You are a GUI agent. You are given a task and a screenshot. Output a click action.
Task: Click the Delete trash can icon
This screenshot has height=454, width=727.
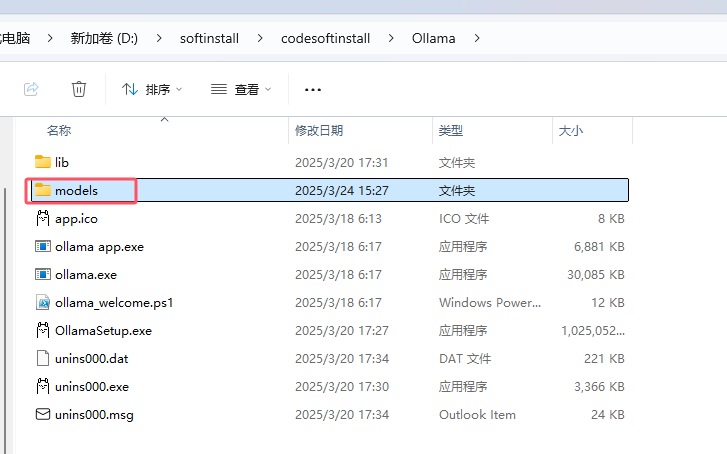[79, 89]
